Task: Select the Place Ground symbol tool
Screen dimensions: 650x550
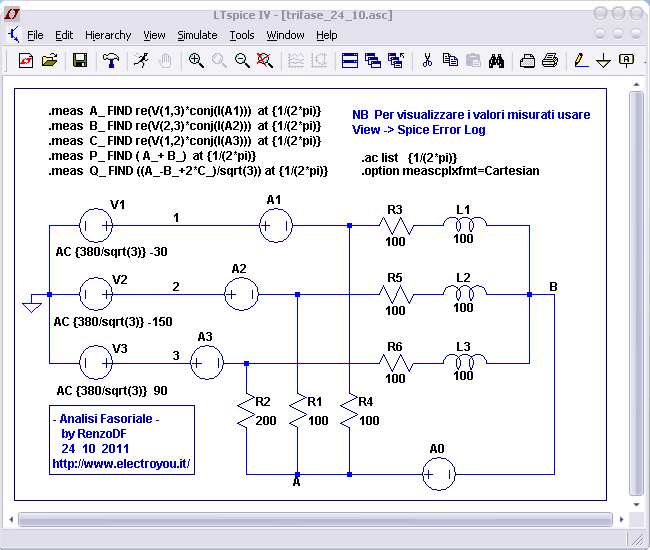Action: point(603,60)
